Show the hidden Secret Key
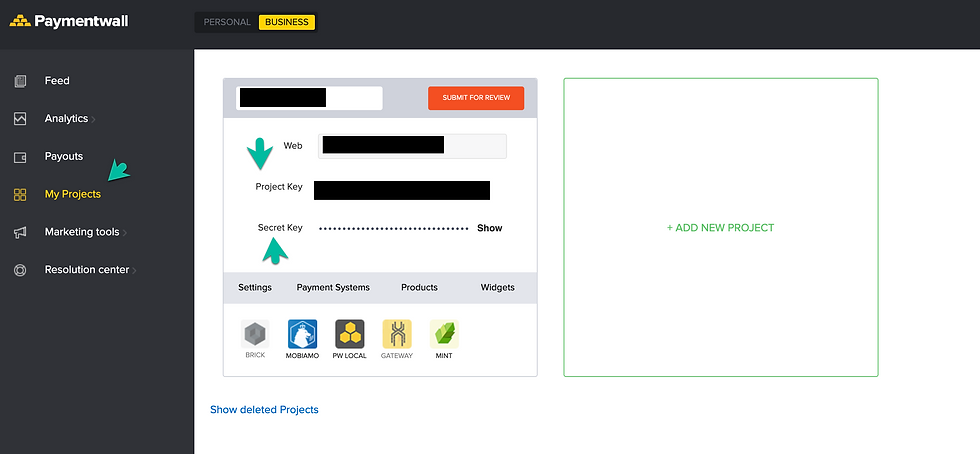The height and width of the screenshot is (454, 980). (490, 228)
